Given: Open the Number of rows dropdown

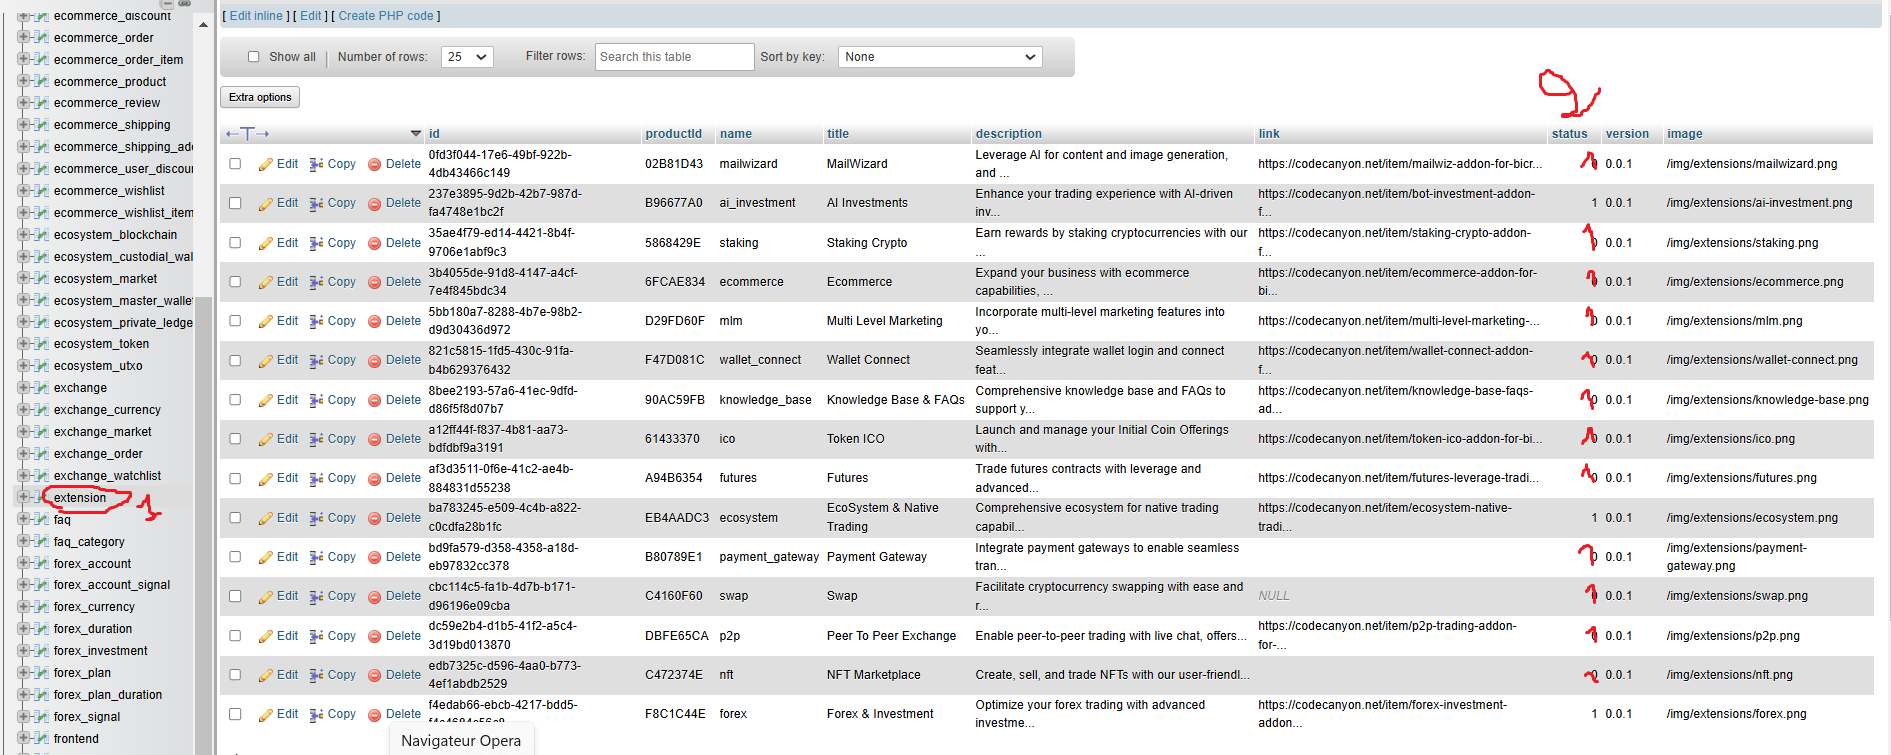Looking at the screenshot, I should [x=467, y=57].
